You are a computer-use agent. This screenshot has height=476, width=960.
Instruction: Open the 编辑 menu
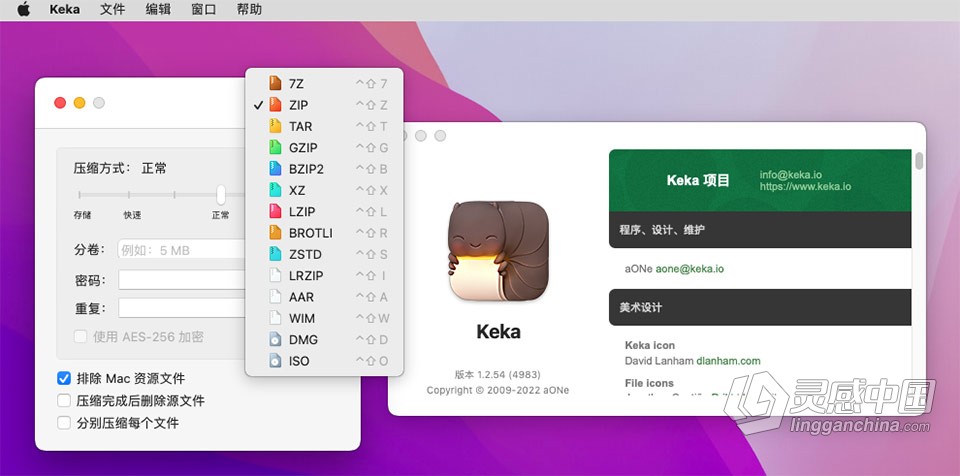158,10
